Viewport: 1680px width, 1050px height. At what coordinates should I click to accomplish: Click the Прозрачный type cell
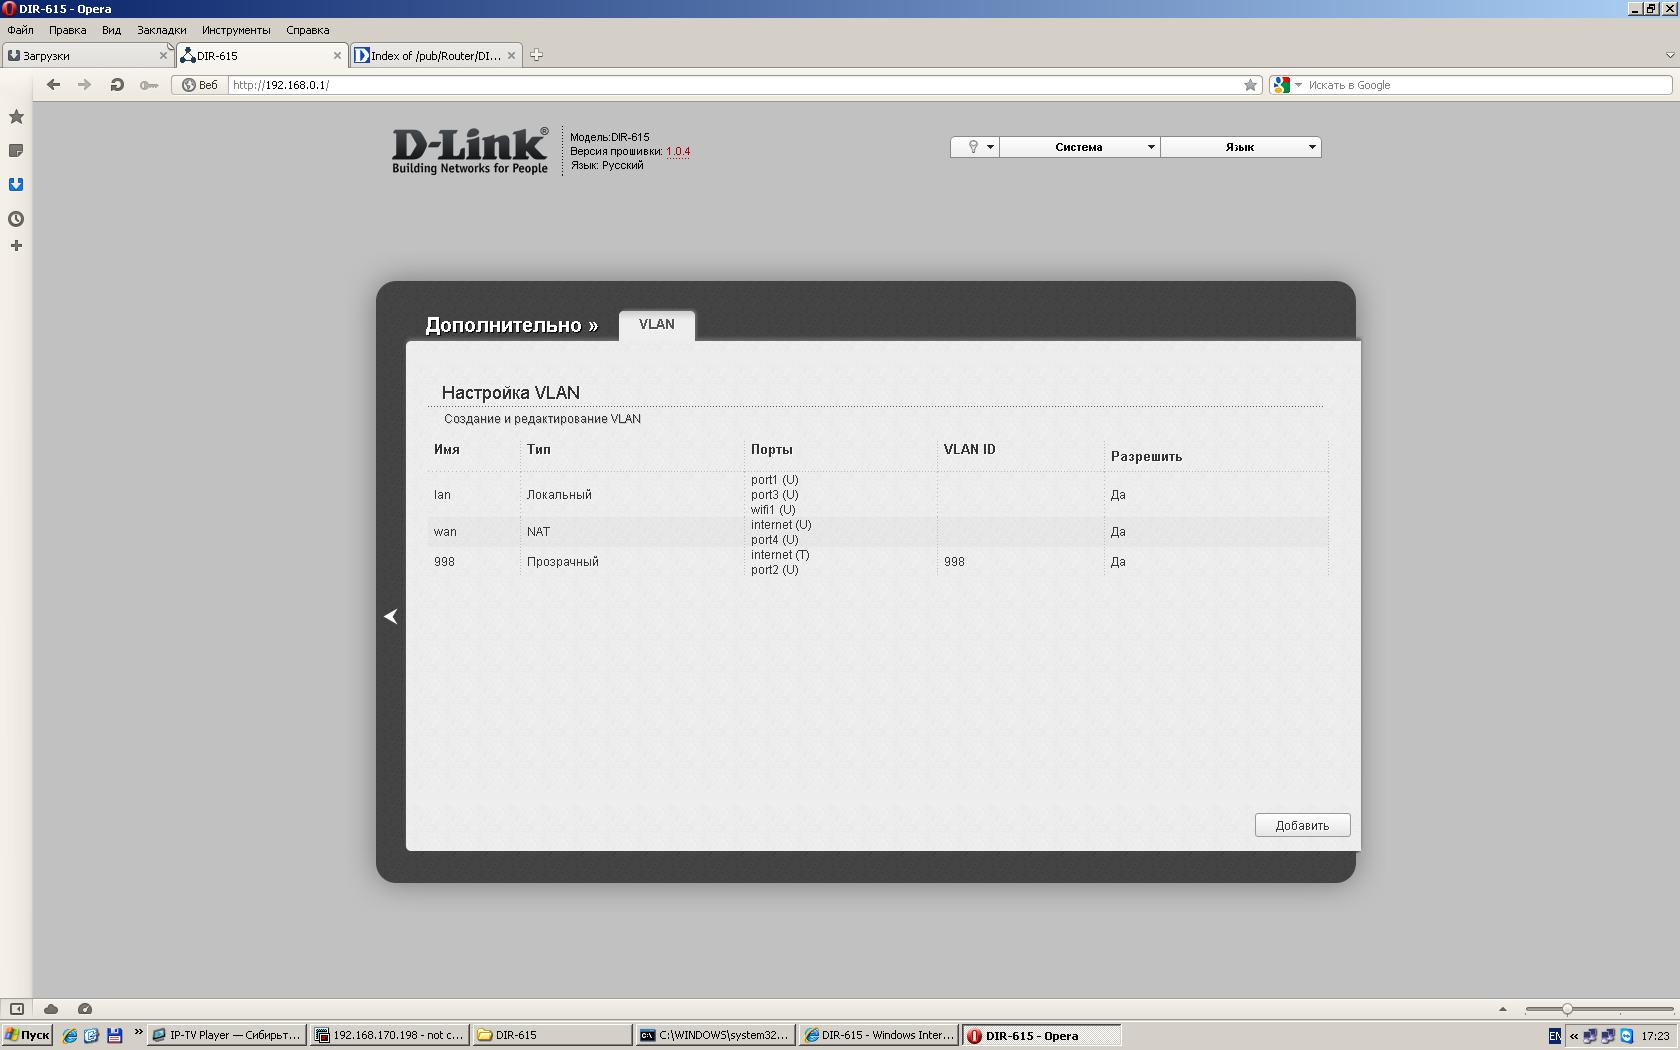pyautogui.click(x=563, y=562)
